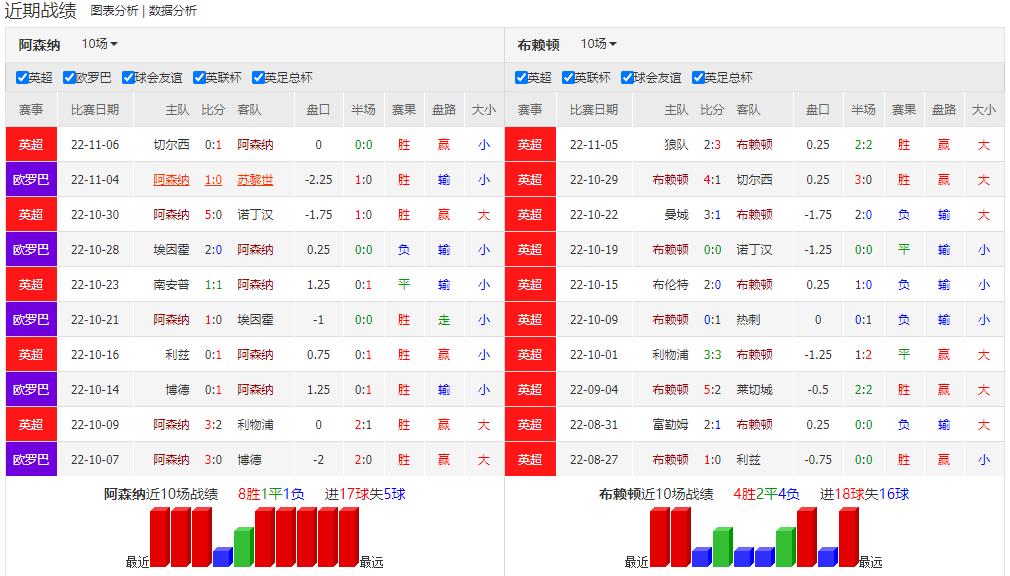
Task: Open the 10场 dropdown next to 布赖顿
Action: click(x=599, y=44)
